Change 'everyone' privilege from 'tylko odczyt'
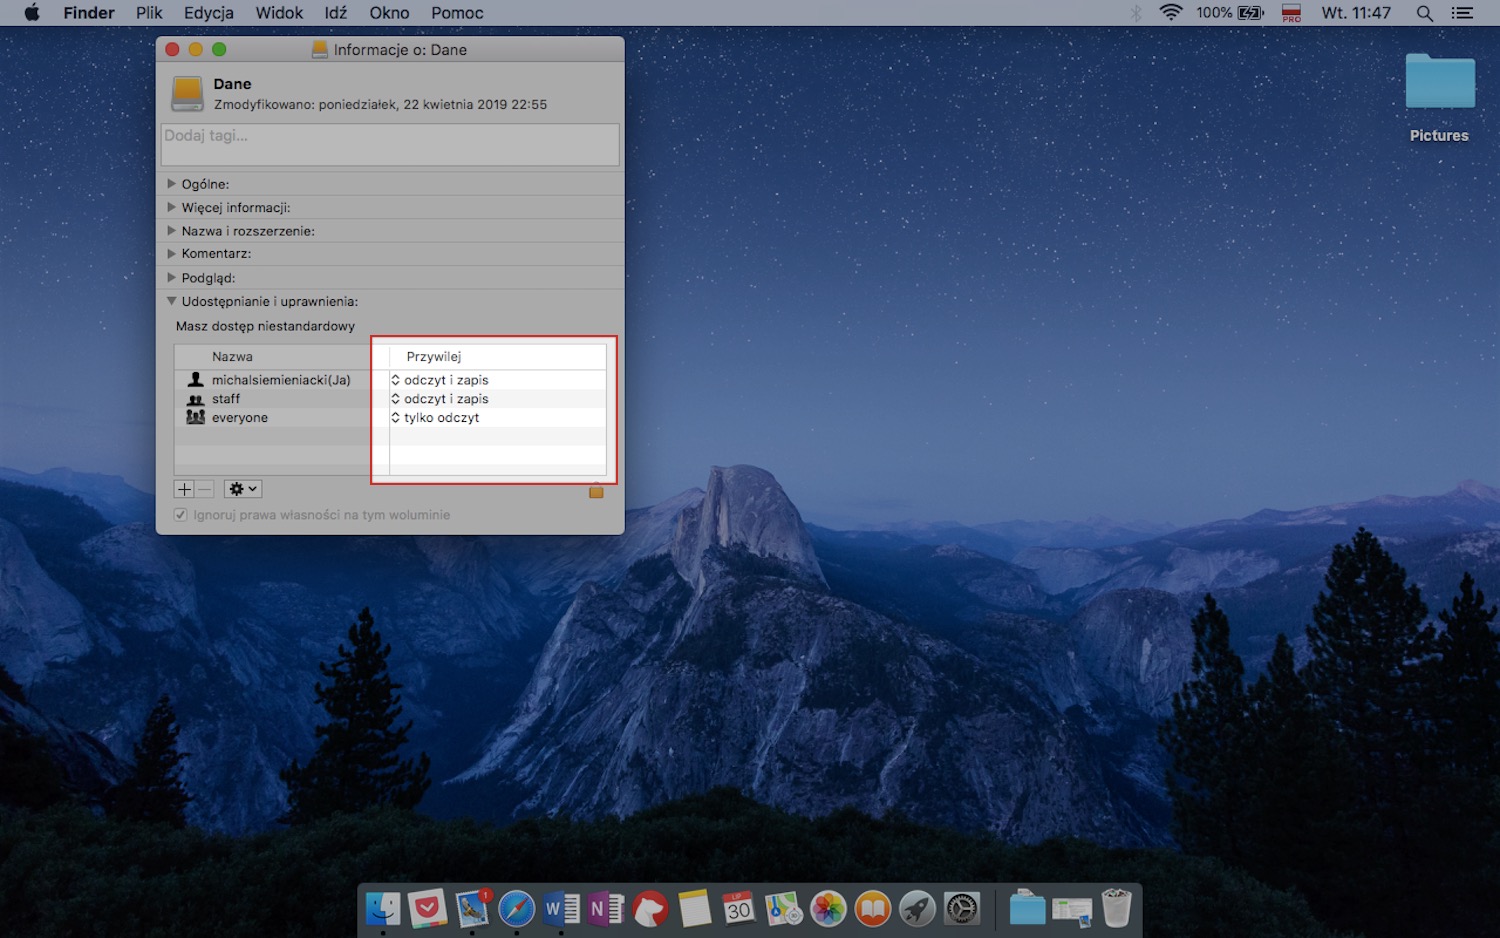1500x938 pixels. click(x=441, y=417)
